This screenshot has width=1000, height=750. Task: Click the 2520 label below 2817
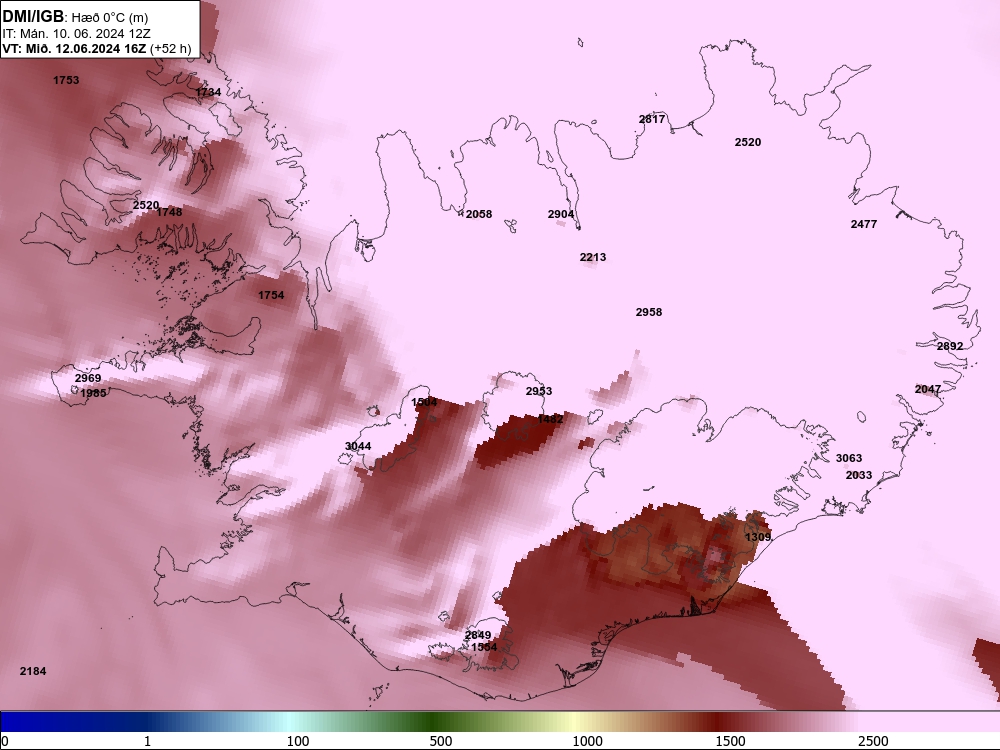click(x=748, y=142)
